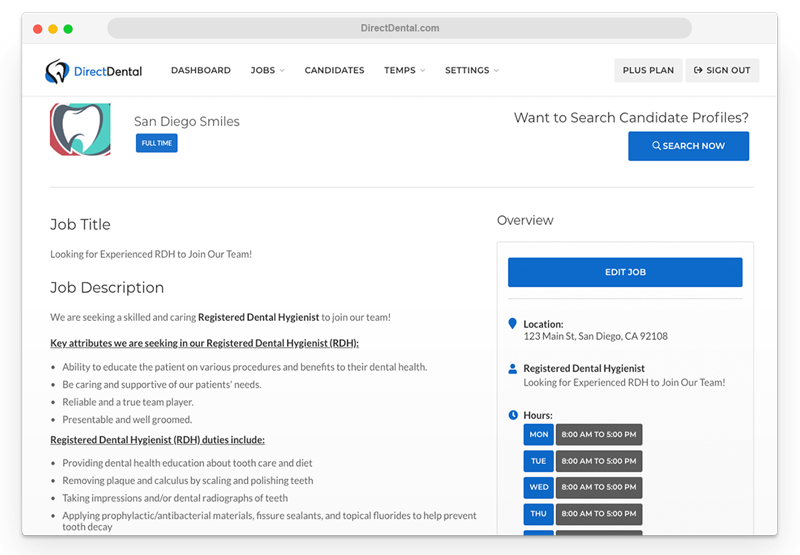Click the Registered Dental Hygienist label in Overview
800x555 pixels.
click(584, 368)
